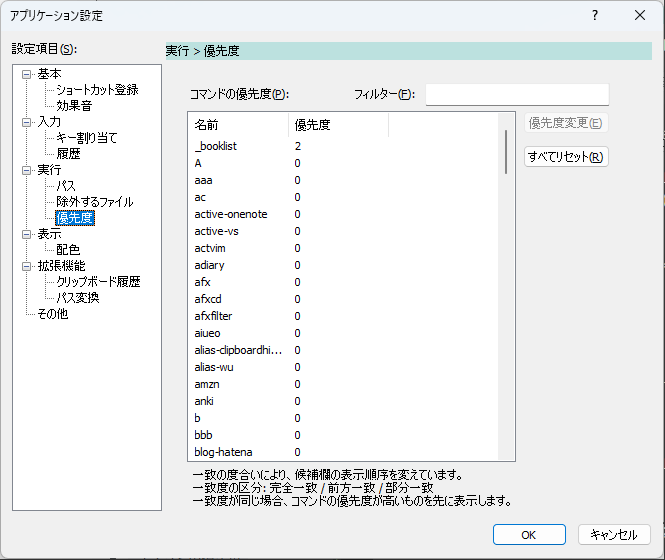Viewport: 665px width, 560px height.
Task: Collapse the 表示 tree node
Action: click(x=27, y=234)
